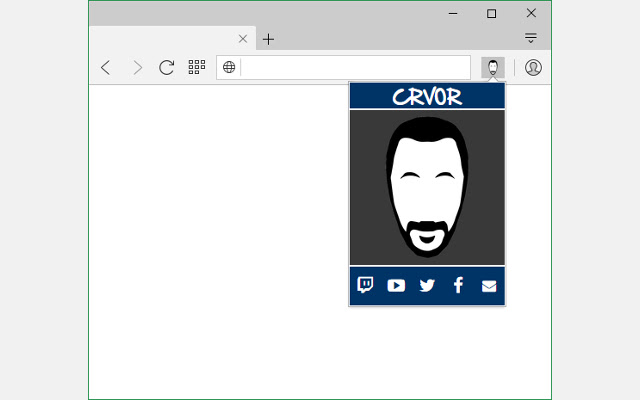Select the open browser tab
Image resolution: width=640 pixels, height=400 pixels.
pos(172,38)
